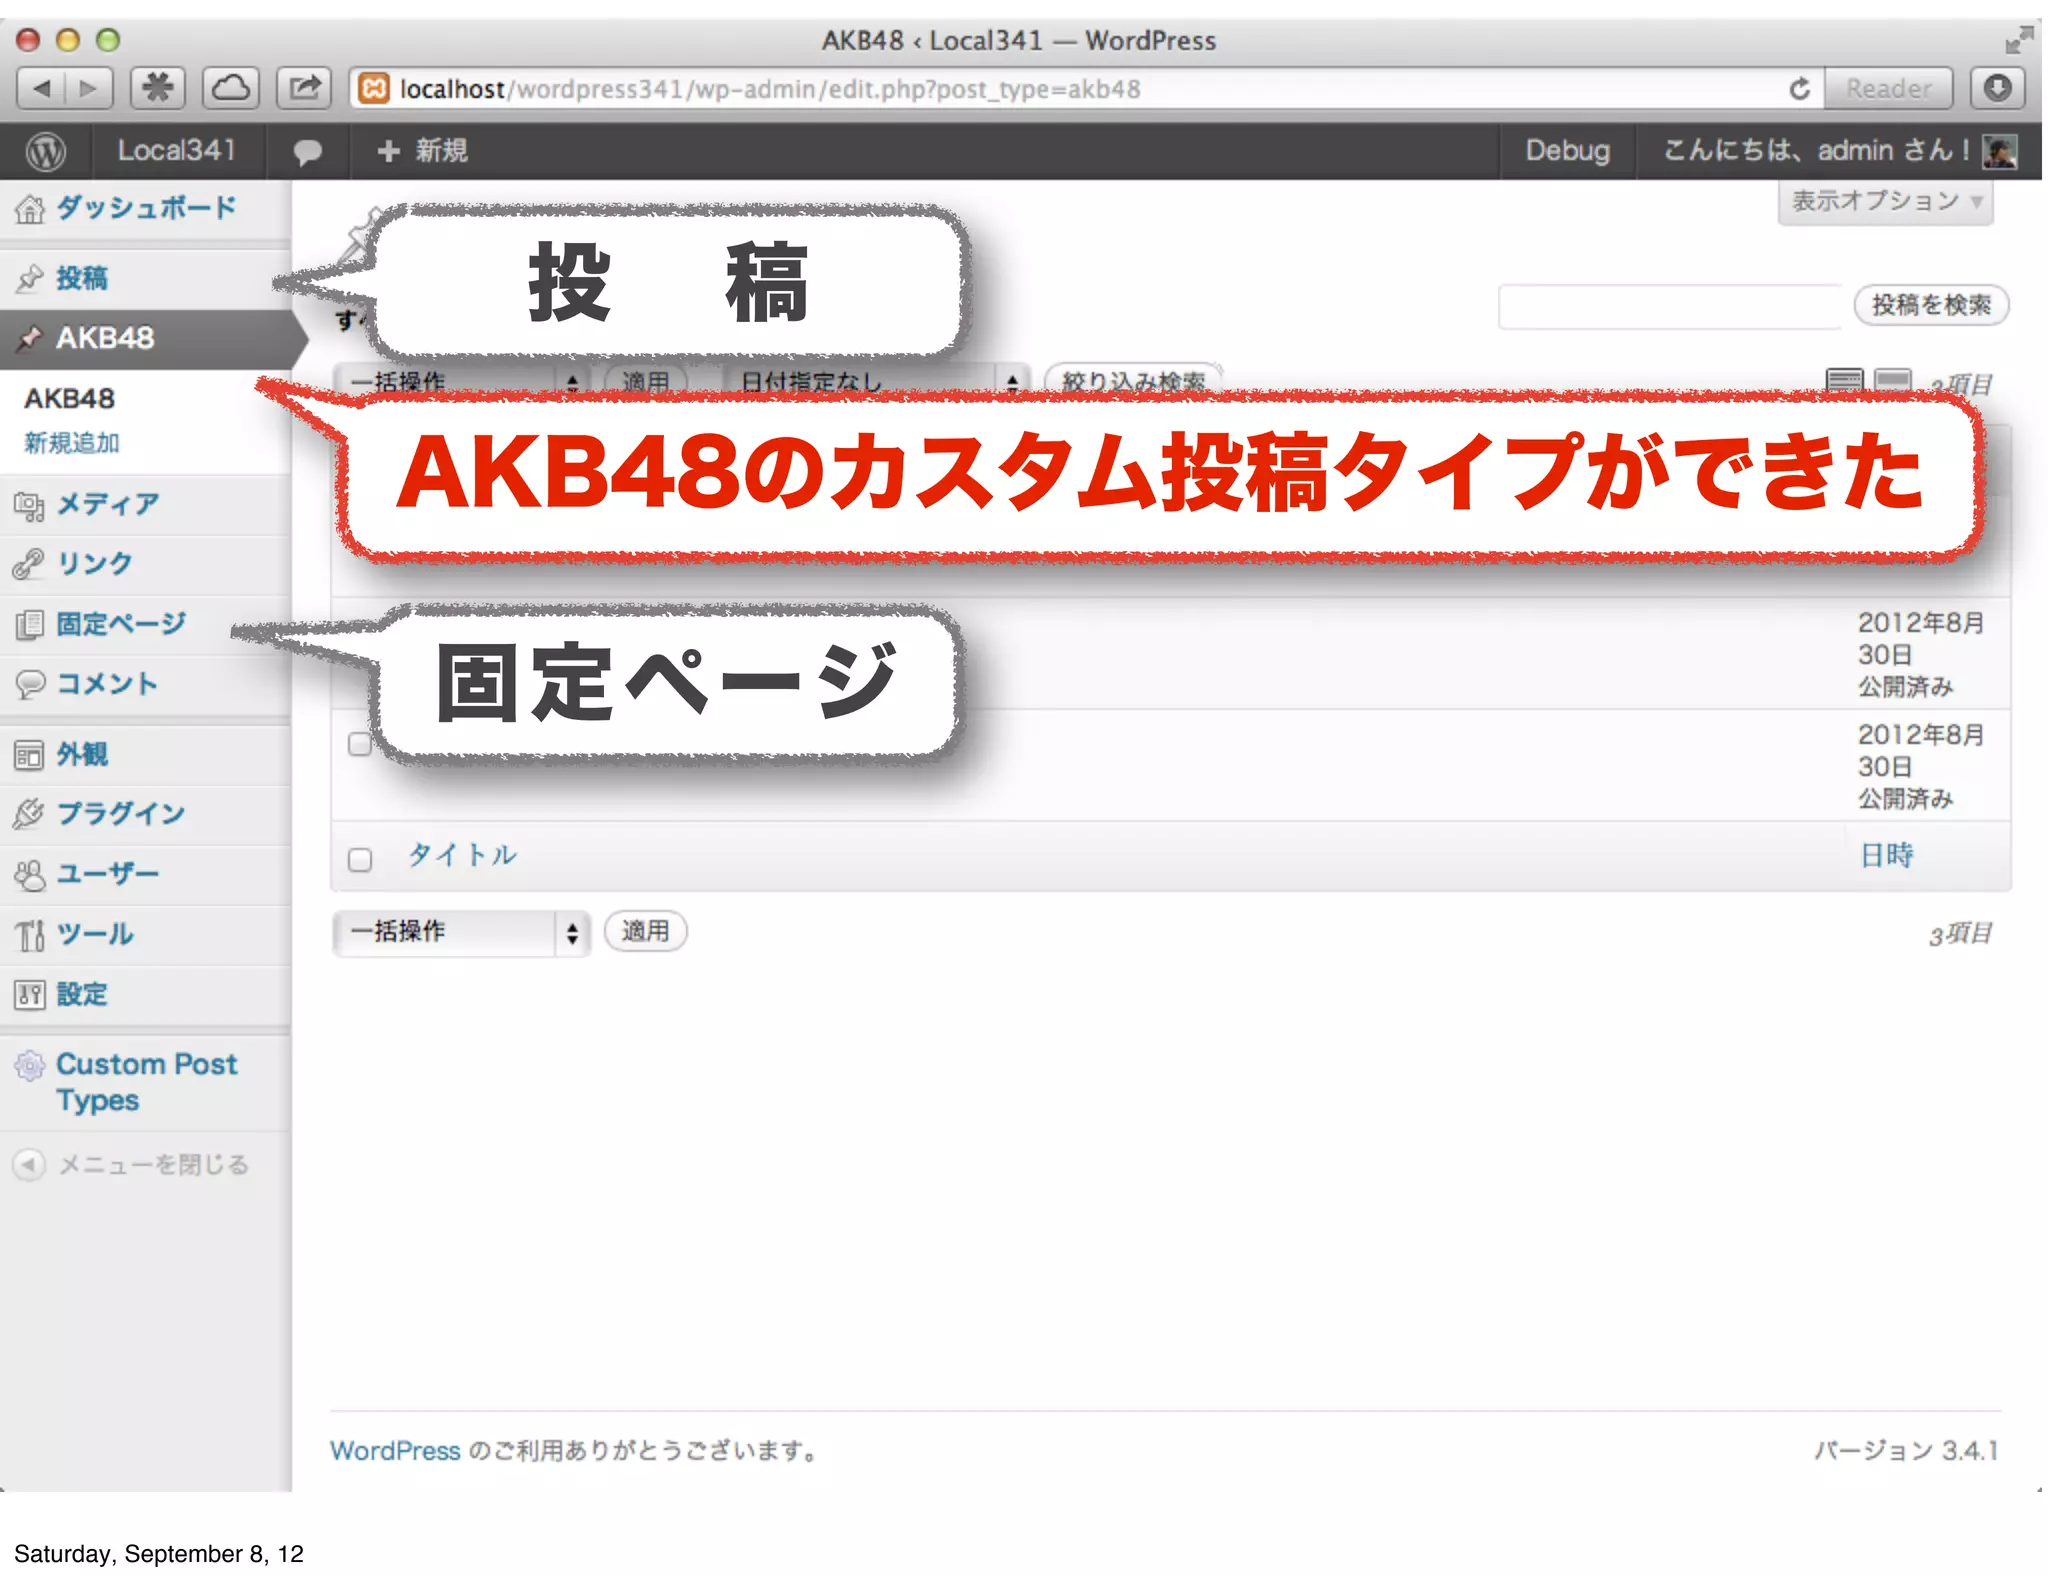Open the extensions puzzle-piece toolbar button
This screenshot has width=2048, height=1576.
pos(158,89)
